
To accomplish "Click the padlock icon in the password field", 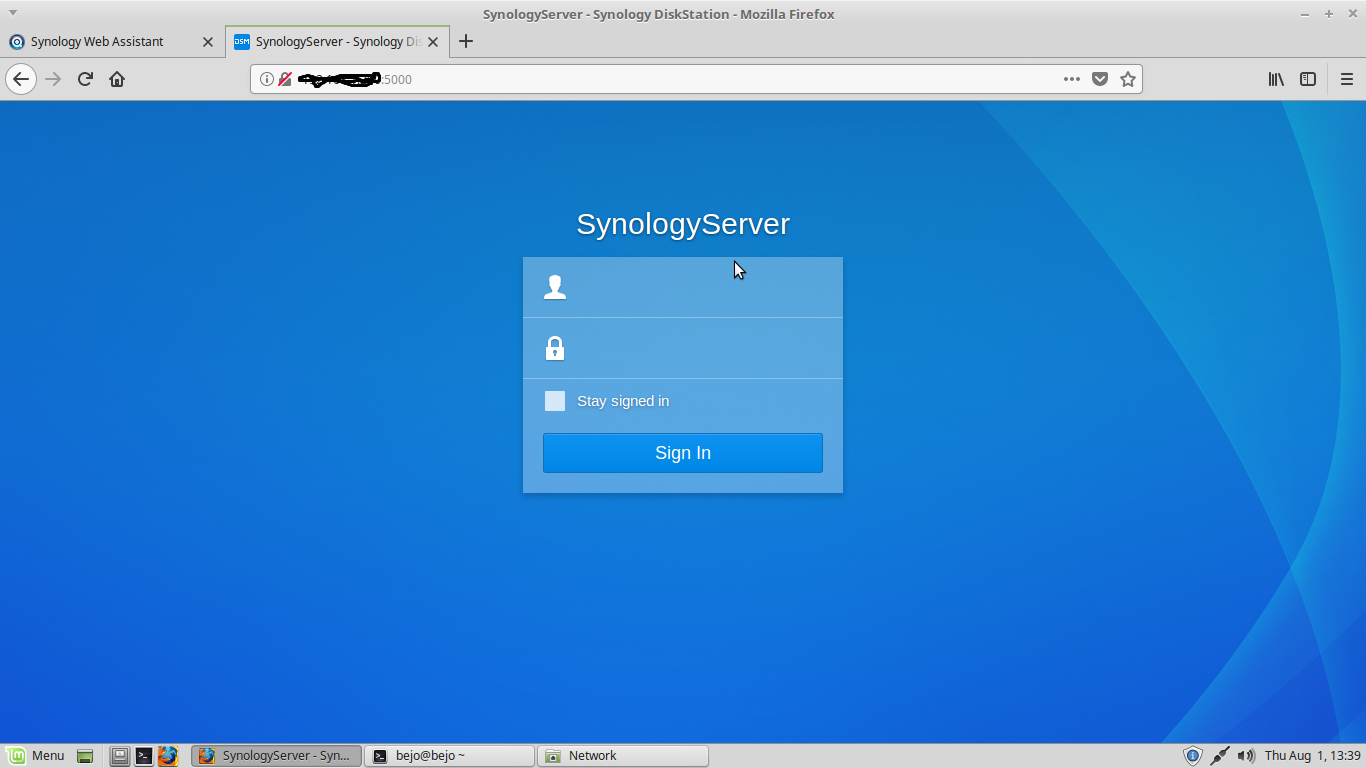I will pos(555,348).
